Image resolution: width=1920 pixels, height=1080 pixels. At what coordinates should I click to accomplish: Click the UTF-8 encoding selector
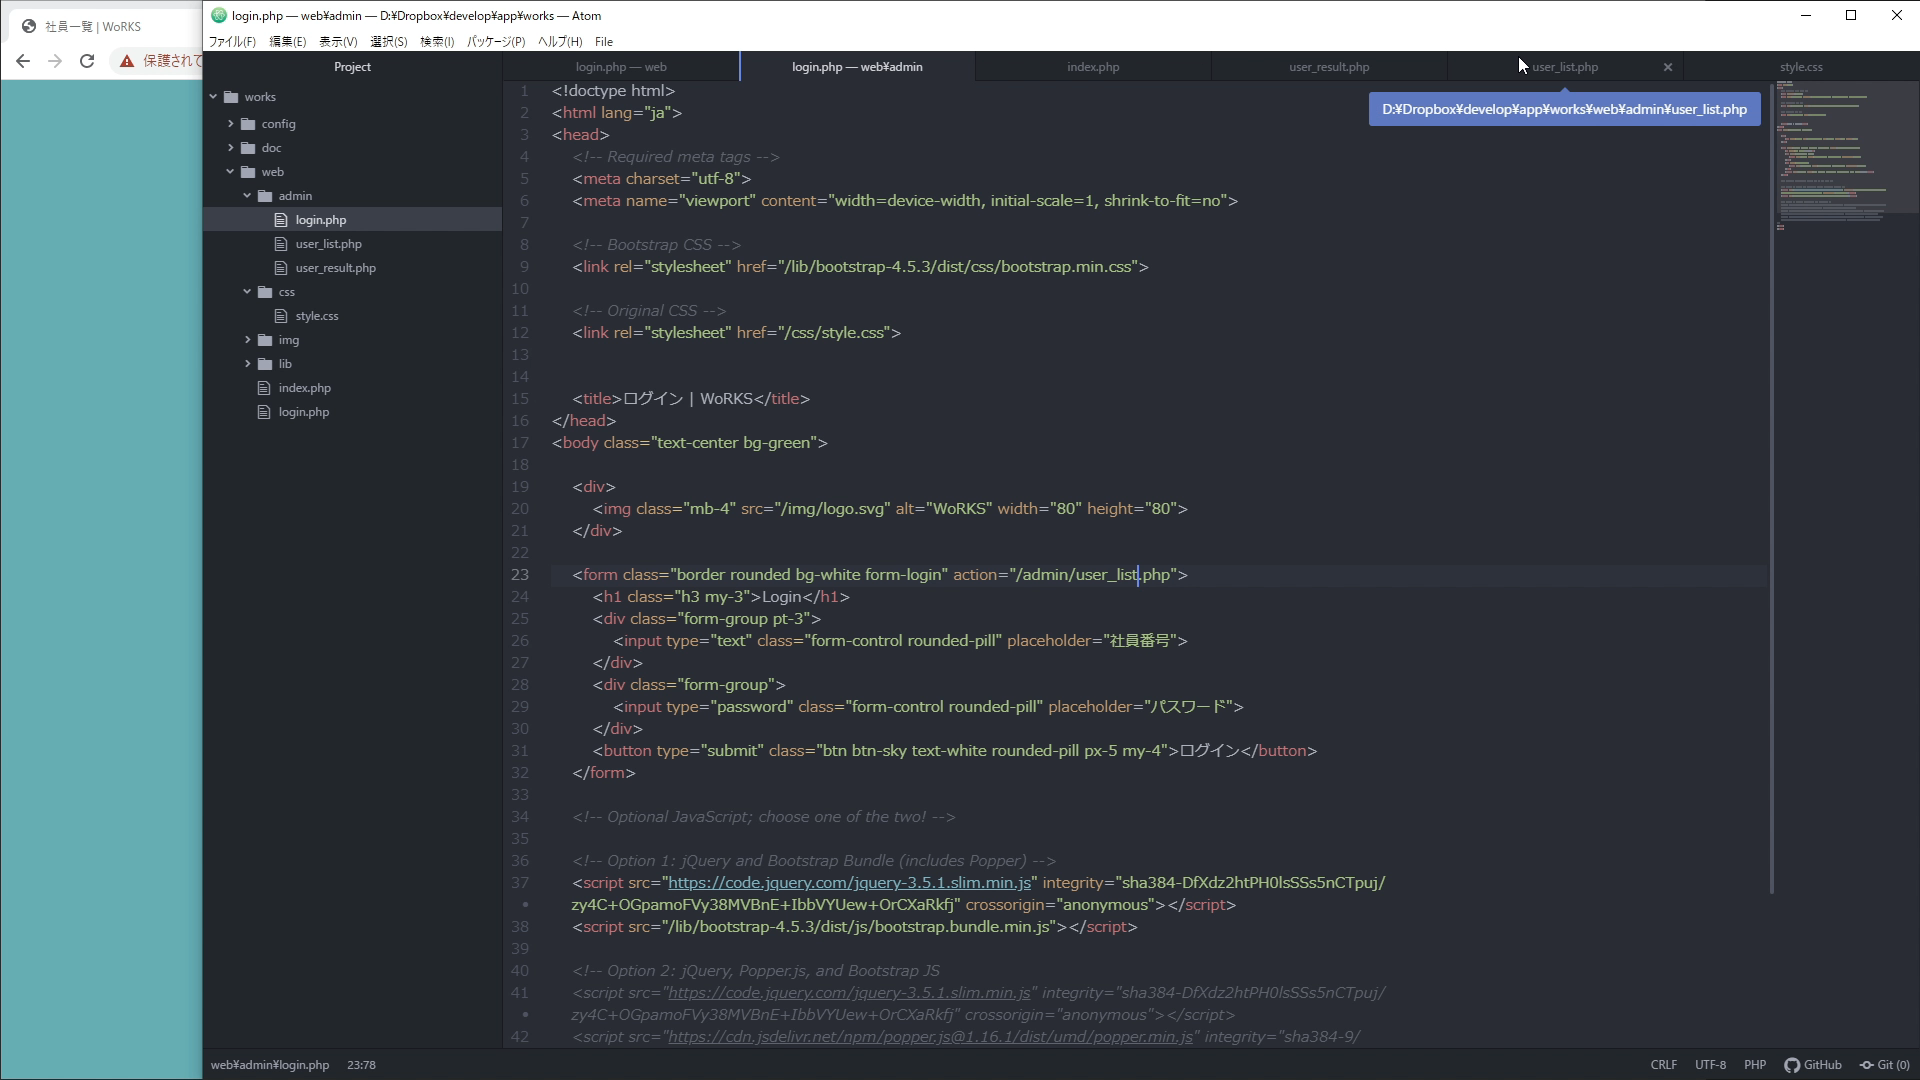pos(1711,1065)
